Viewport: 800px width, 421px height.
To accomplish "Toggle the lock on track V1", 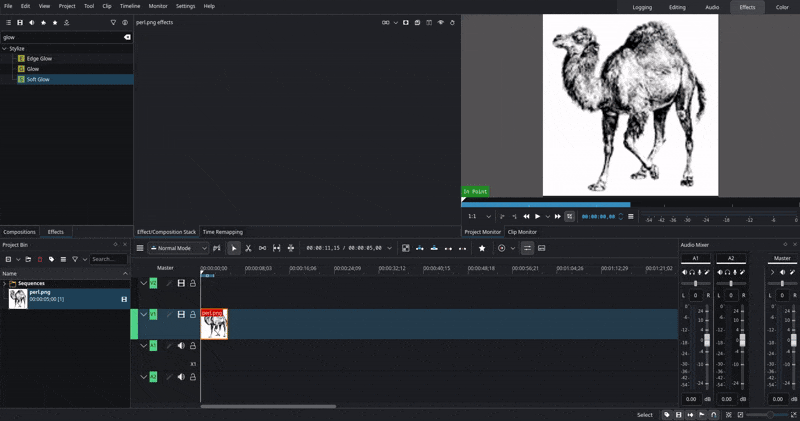I will (x=193, y=314).
